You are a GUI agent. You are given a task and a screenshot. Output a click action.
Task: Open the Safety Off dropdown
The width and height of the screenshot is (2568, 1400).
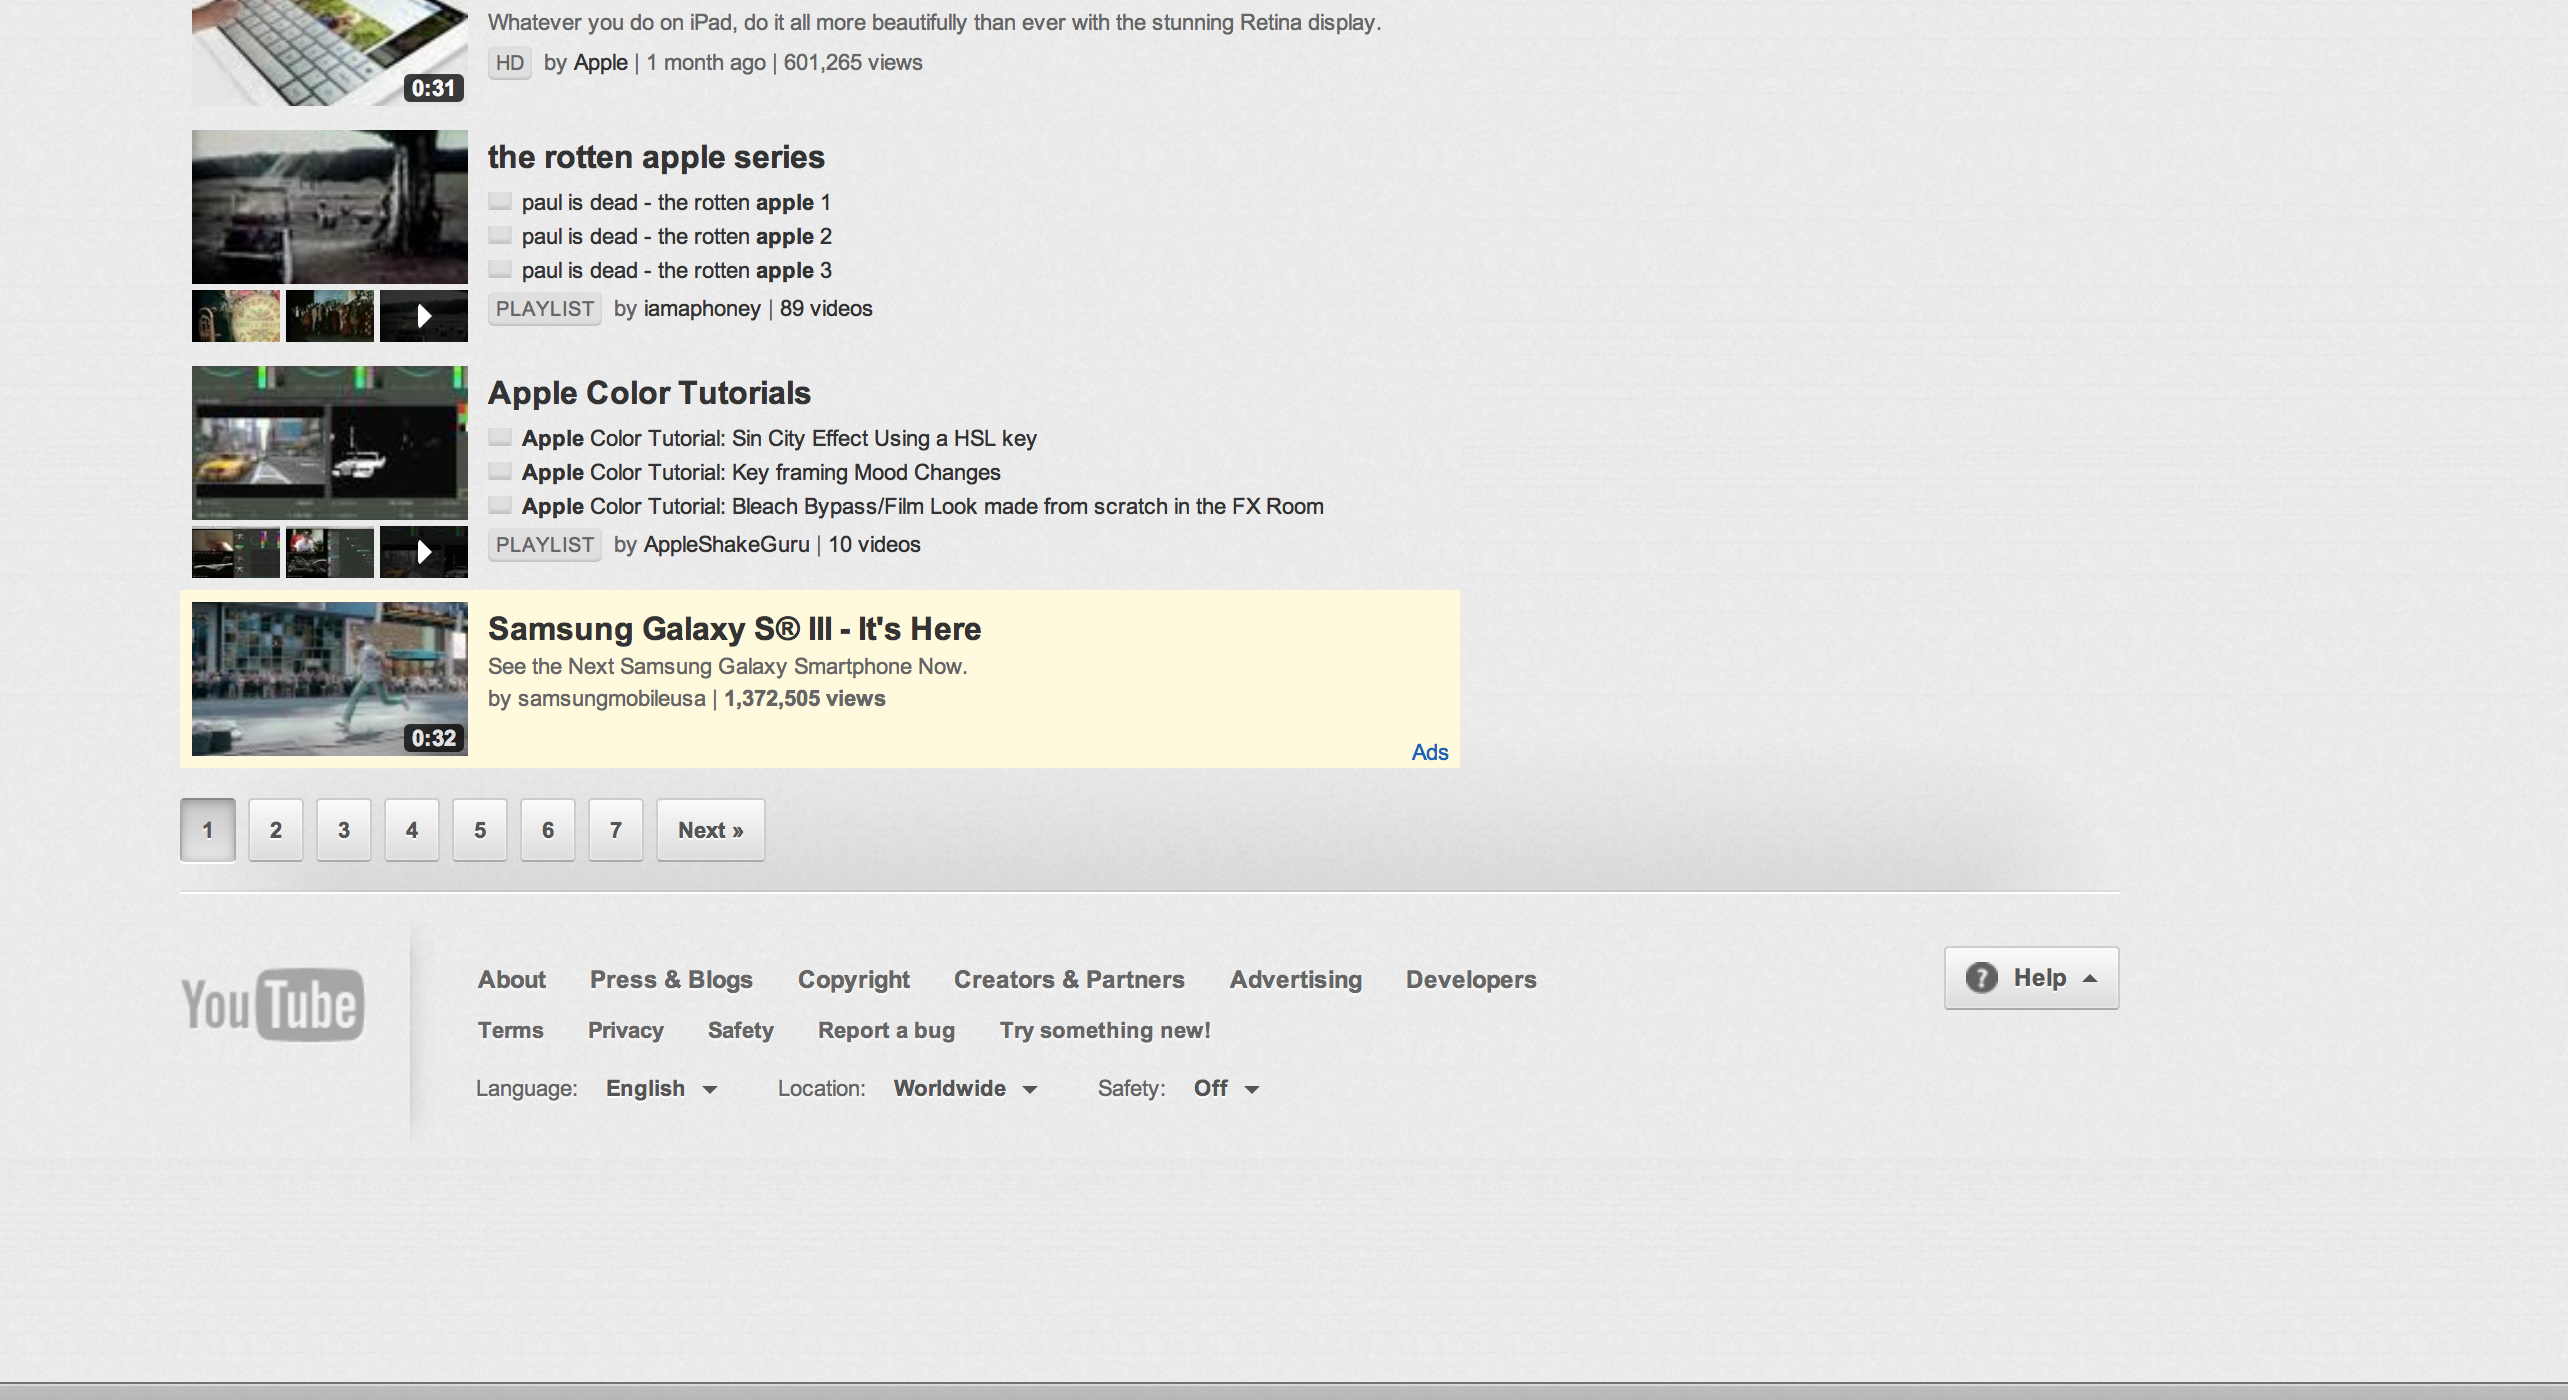point(1226,1088)
